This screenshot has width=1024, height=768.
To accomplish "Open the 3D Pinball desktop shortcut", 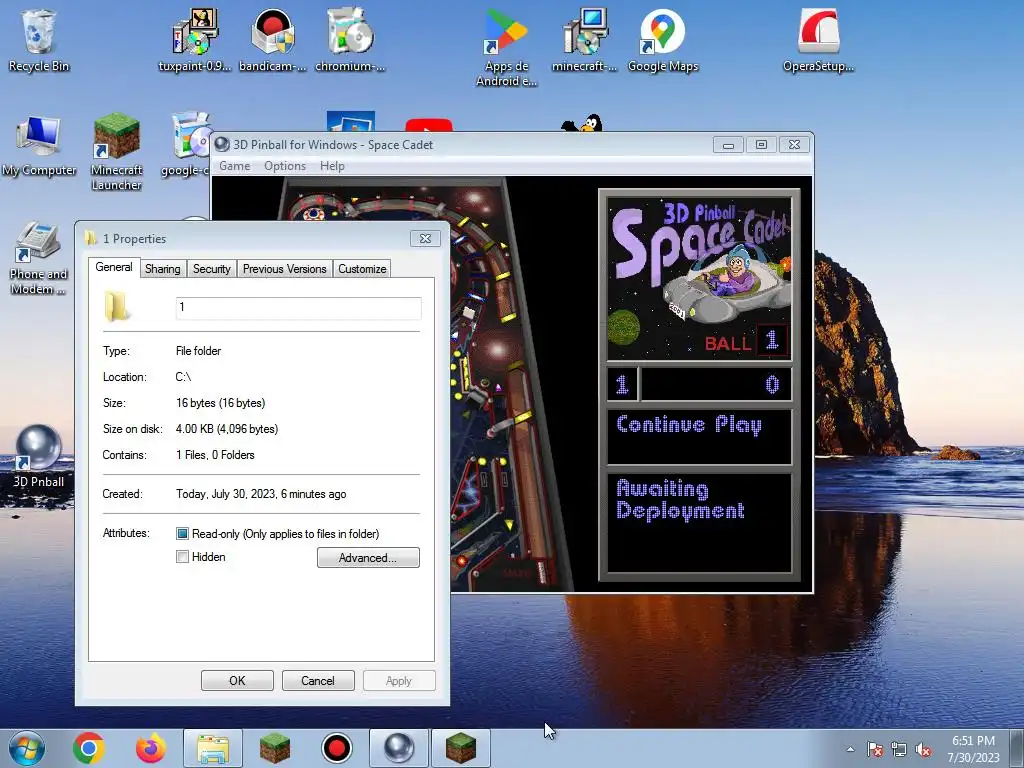I will tap(39, 456).
